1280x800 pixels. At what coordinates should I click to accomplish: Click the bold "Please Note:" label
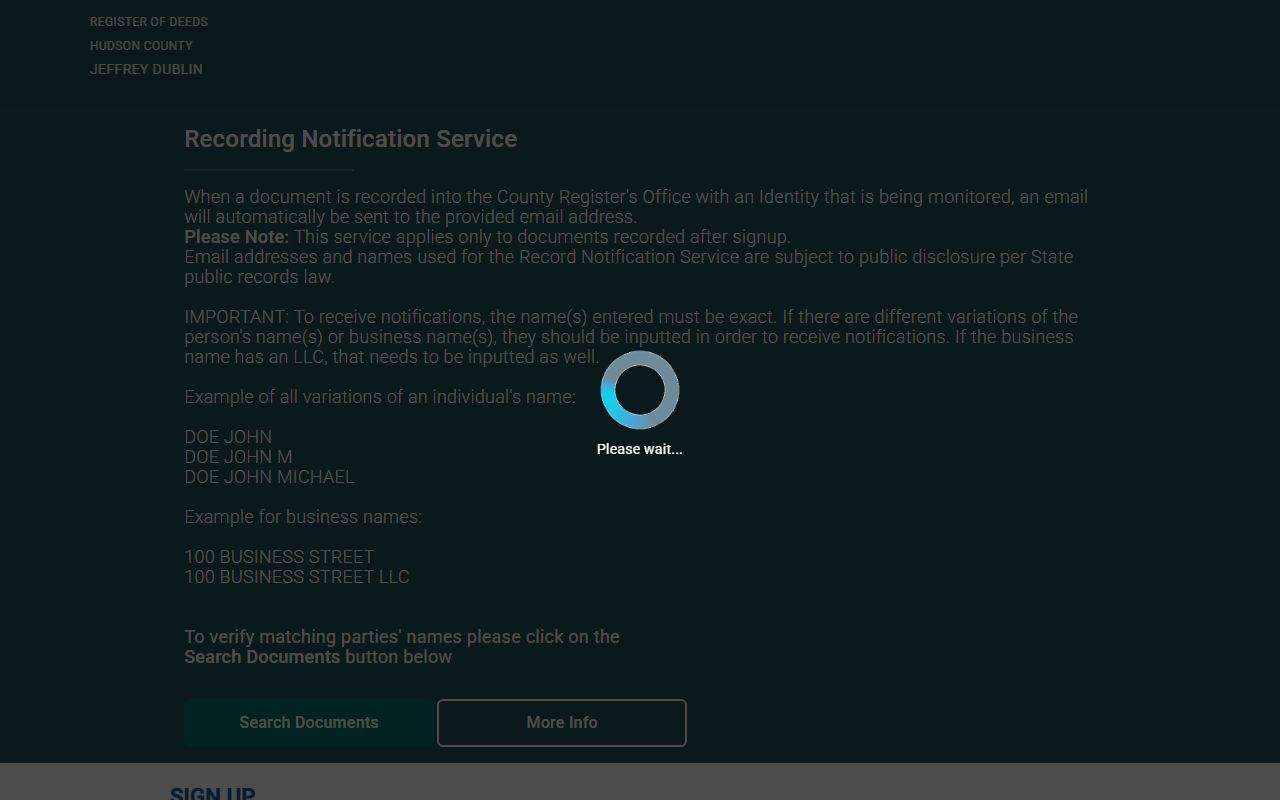pyautogui.click(x=236, y=237)
